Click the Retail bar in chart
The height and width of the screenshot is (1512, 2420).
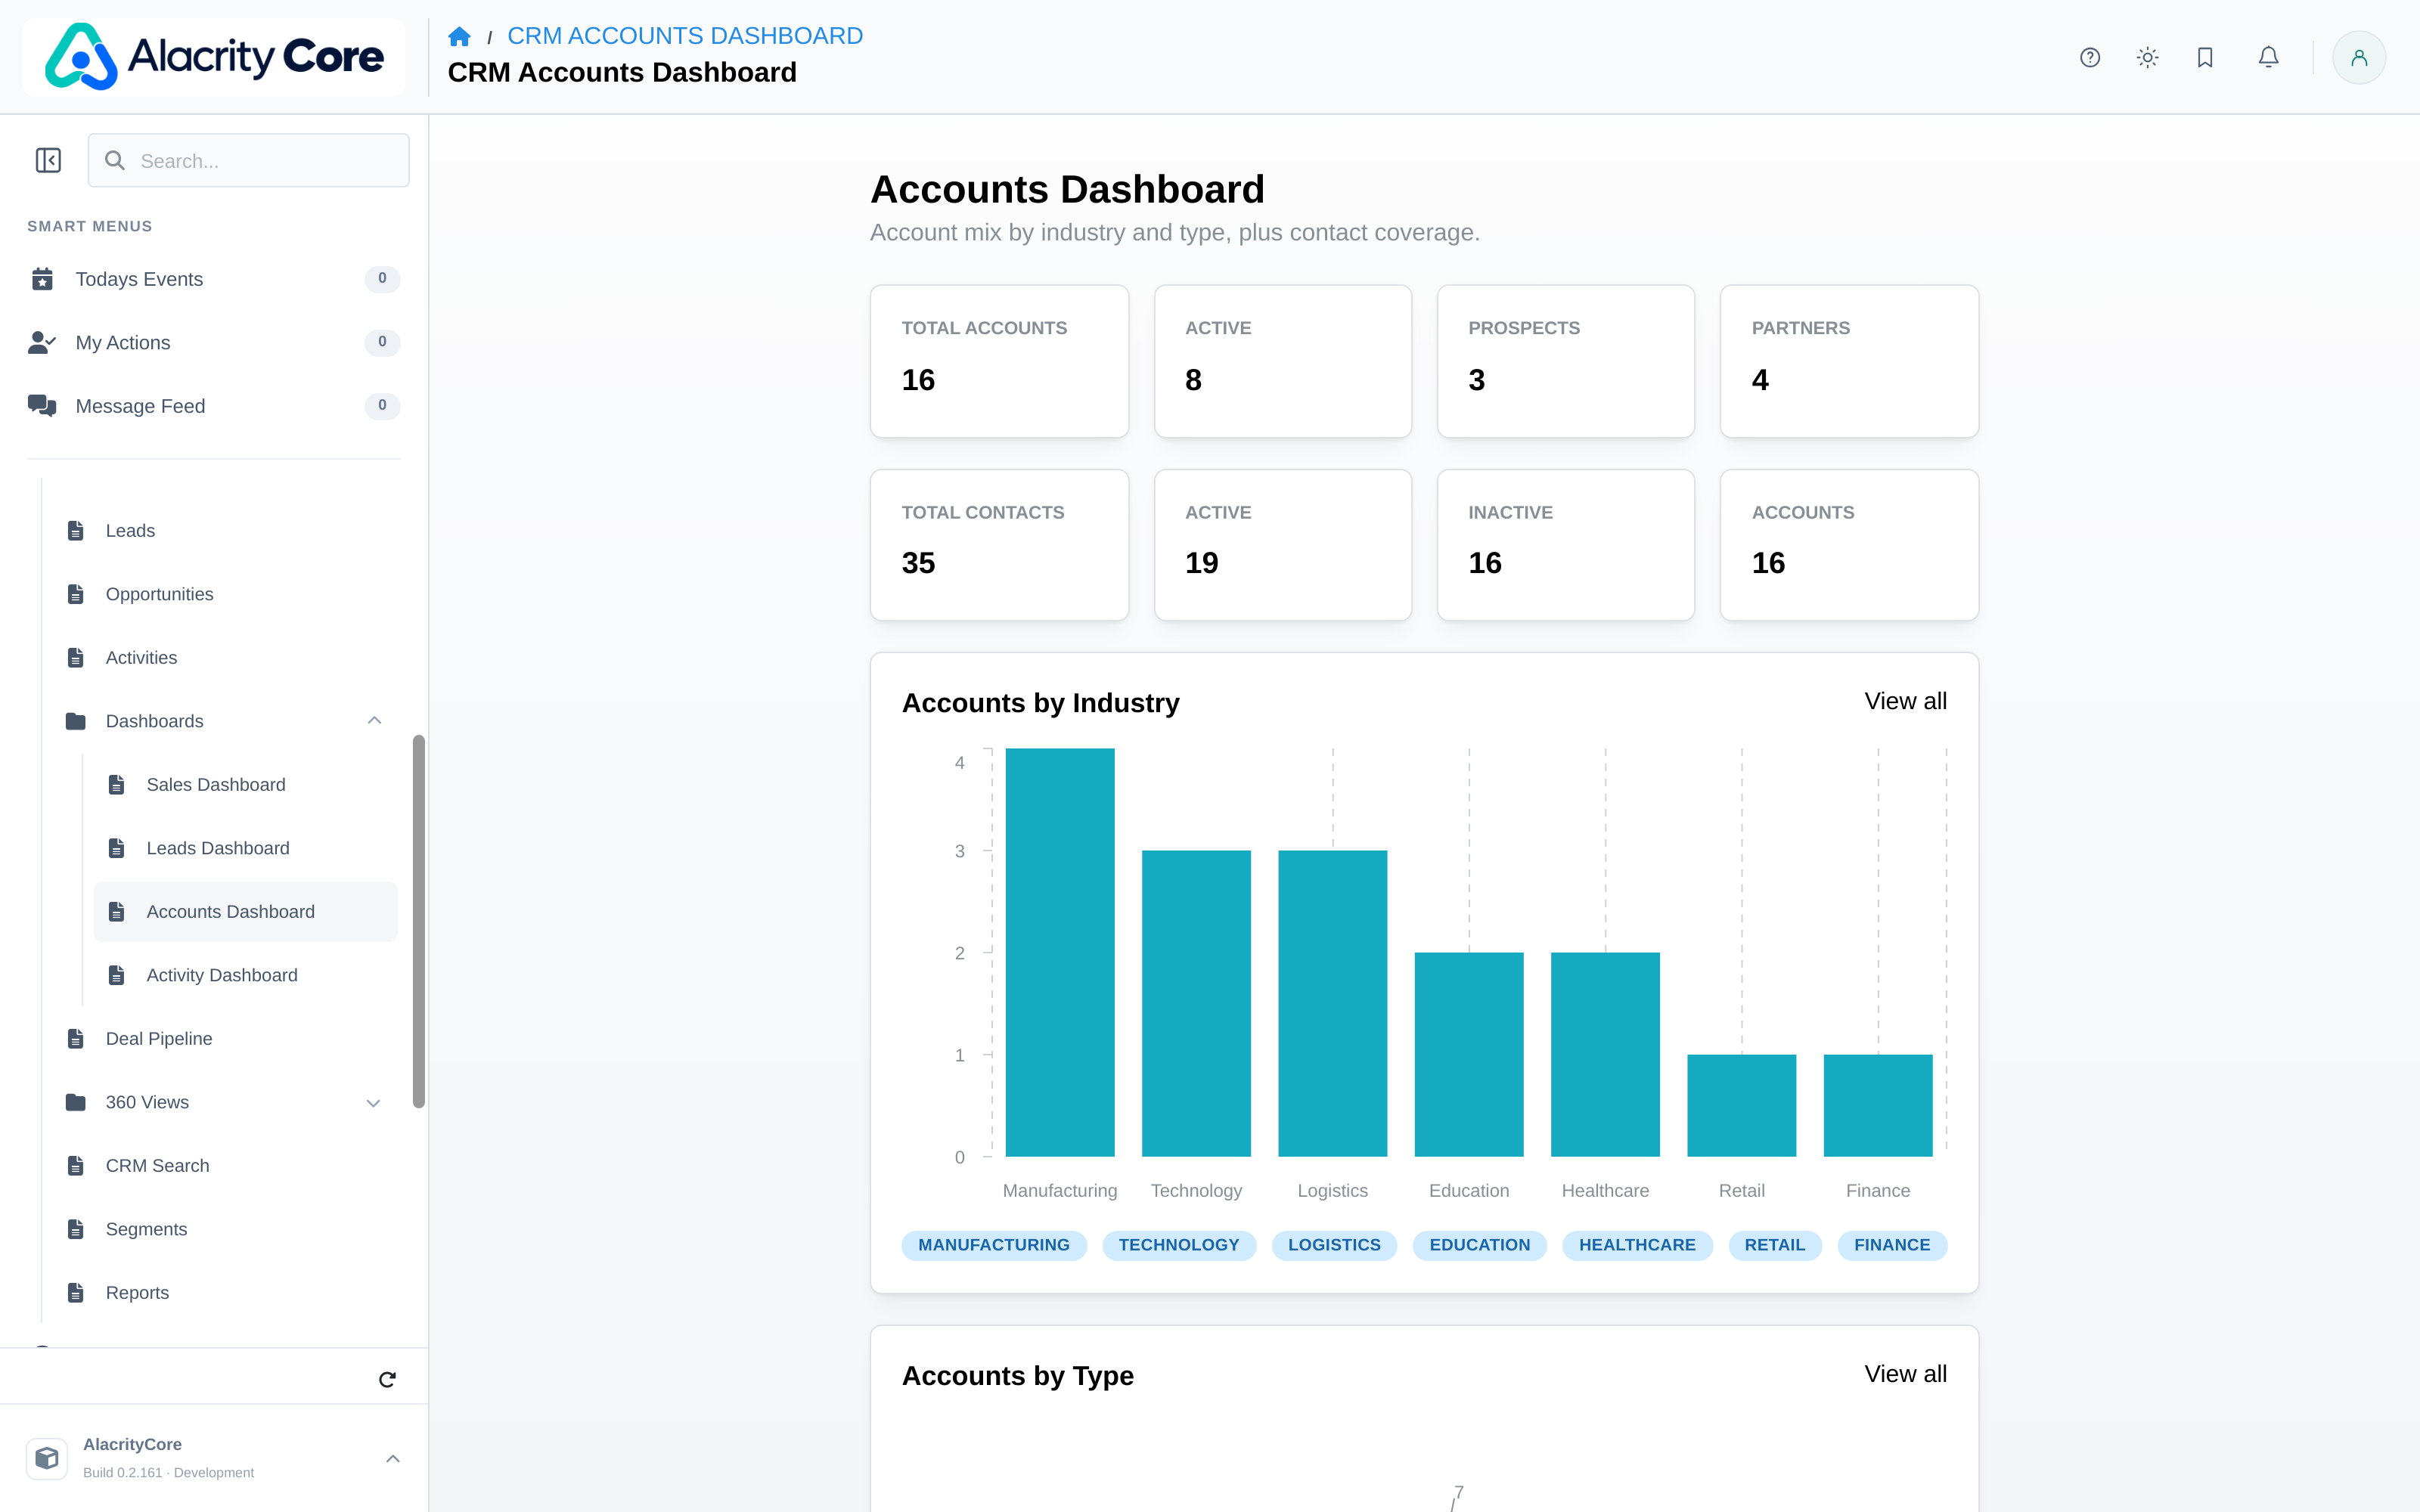tap(1741, 1105)
